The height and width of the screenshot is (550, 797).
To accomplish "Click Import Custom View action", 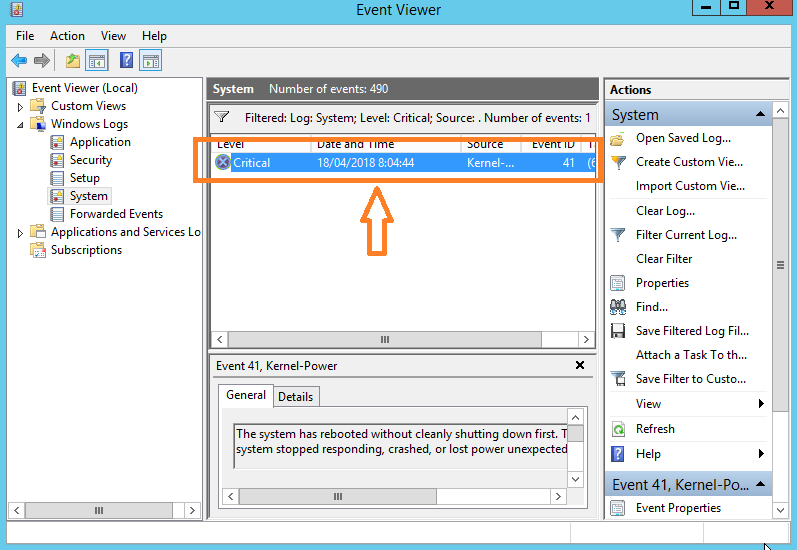I will point(690,186).
